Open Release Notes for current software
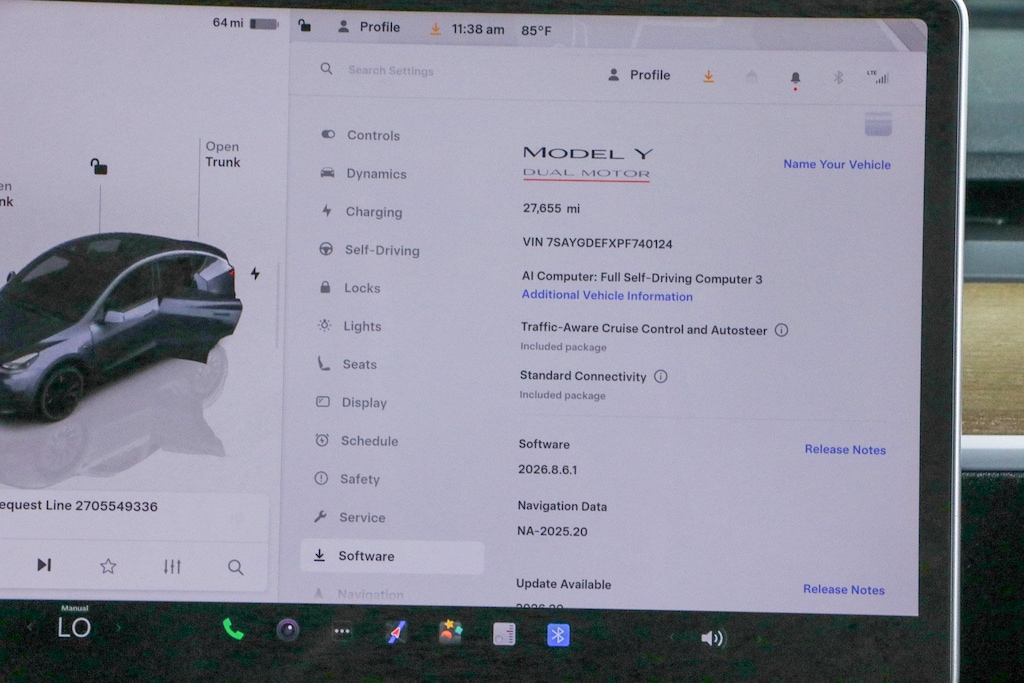 845,449
